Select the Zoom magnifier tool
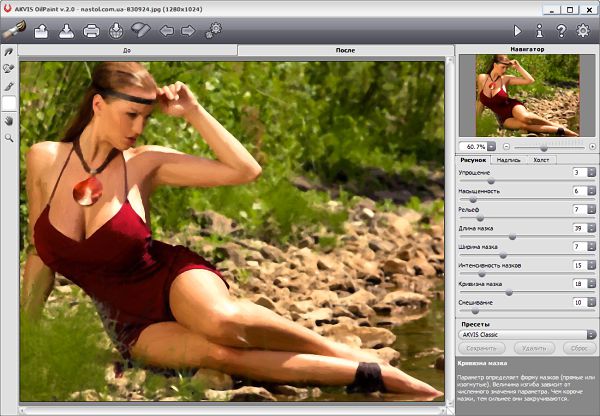This screenshot has width=600, height=416. coord(9,137)
